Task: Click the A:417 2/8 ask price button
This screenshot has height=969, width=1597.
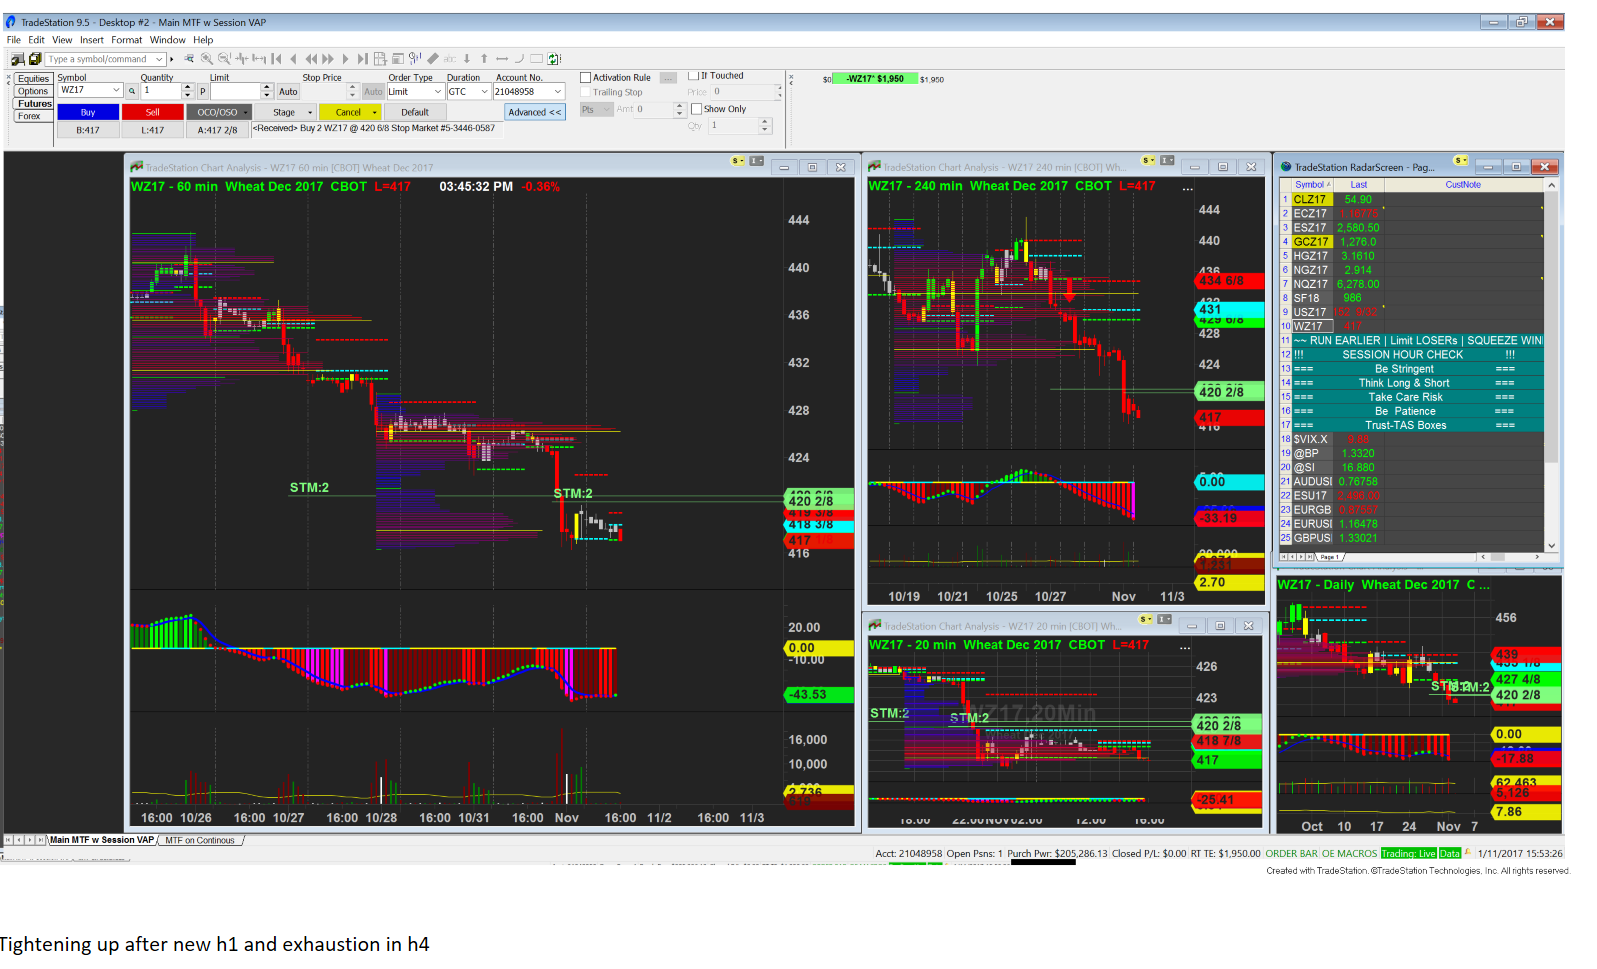Action: click(217, 130)
